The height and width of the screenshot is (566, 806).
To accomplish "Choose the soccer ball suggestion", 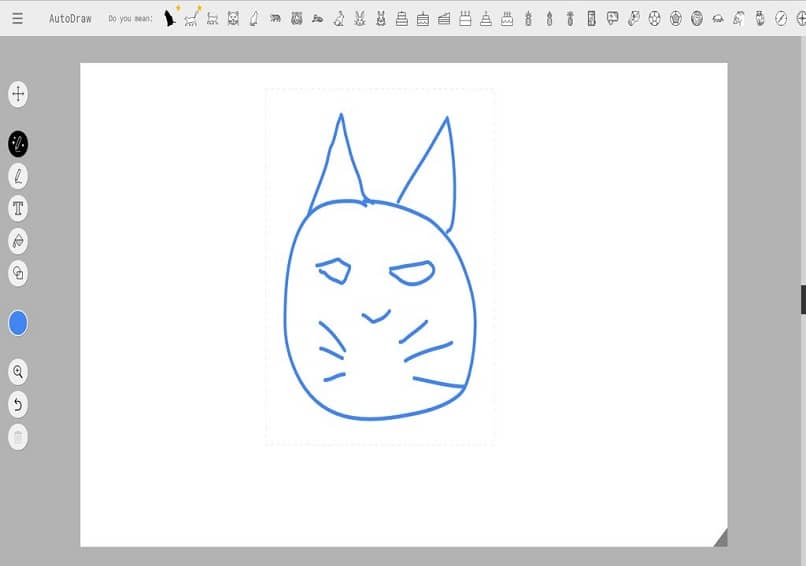I will click(x=654, y=18).
